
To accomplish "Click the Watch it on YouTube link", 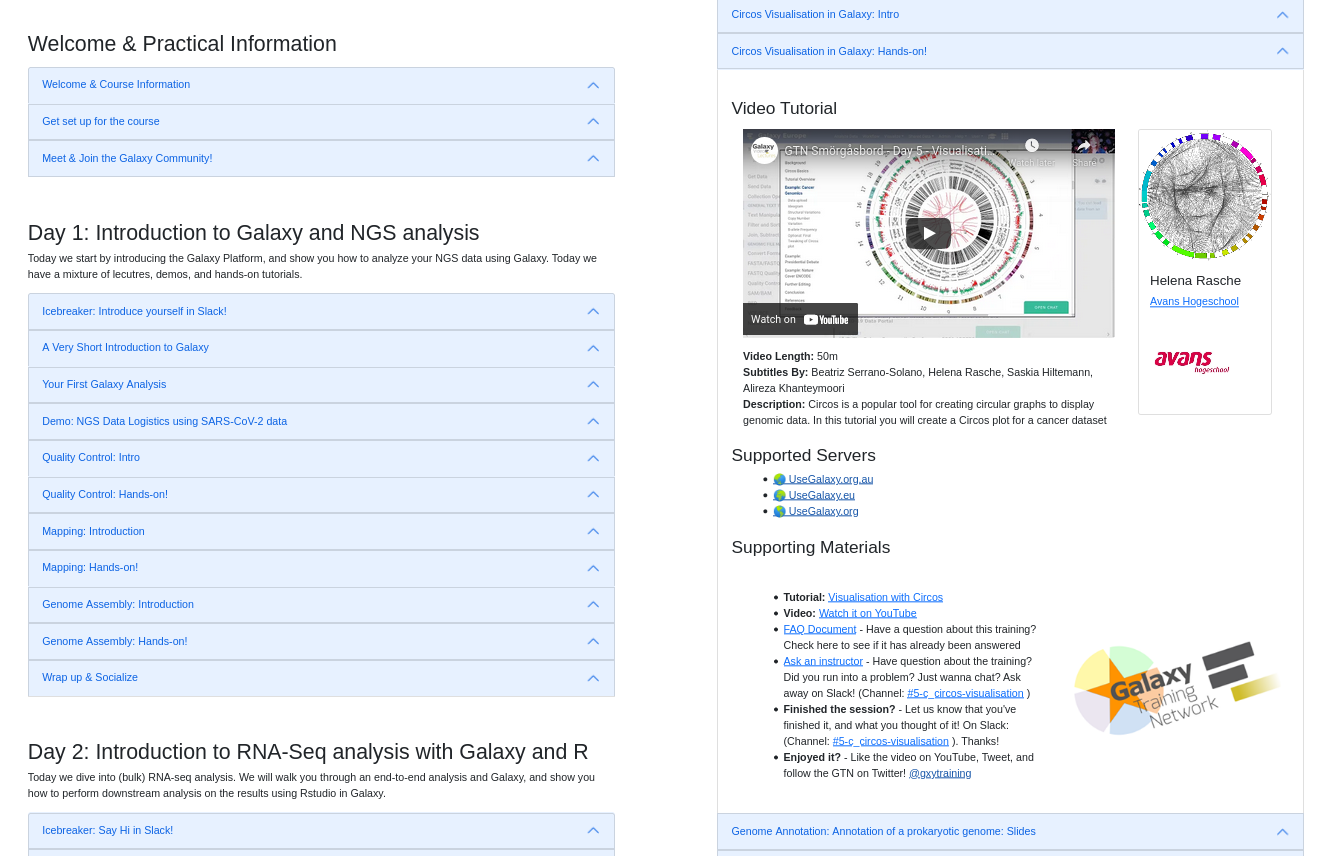I will pos(867,613).
